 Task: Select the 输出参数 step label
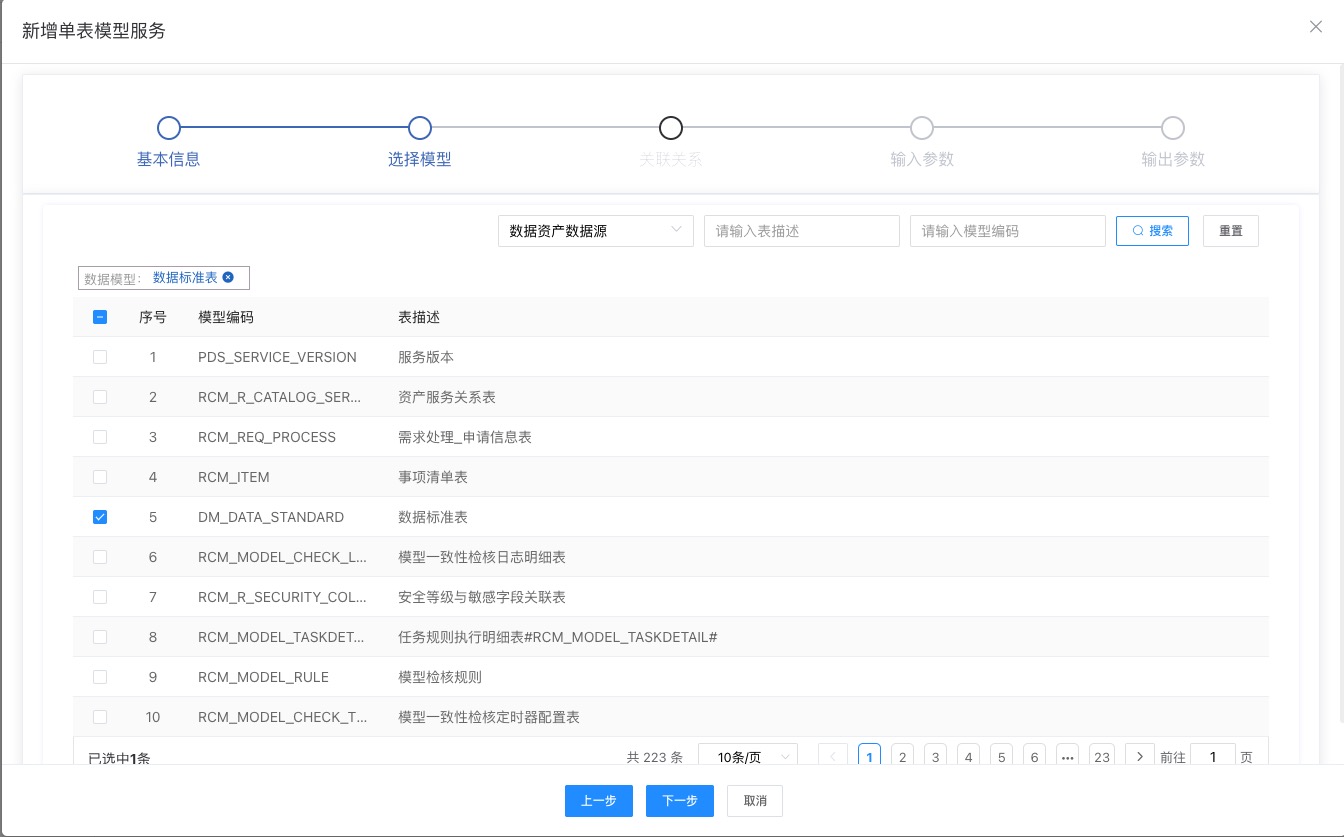pyautogui.click(x=1173, y=159)
